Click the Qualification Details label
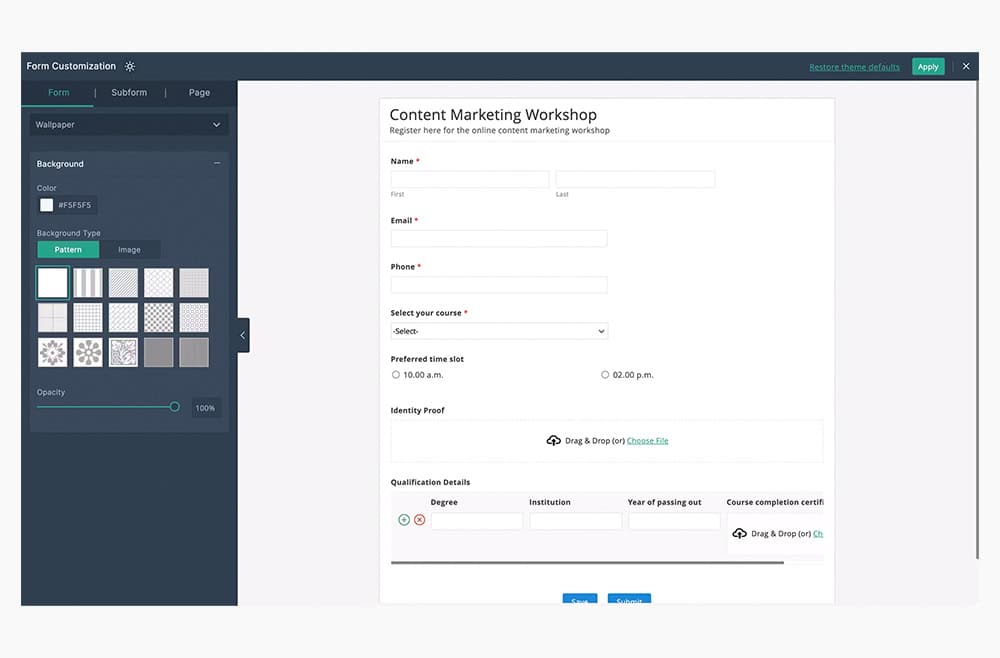The height and width of the screenshot is (658, 1000). tap(430, 482)
